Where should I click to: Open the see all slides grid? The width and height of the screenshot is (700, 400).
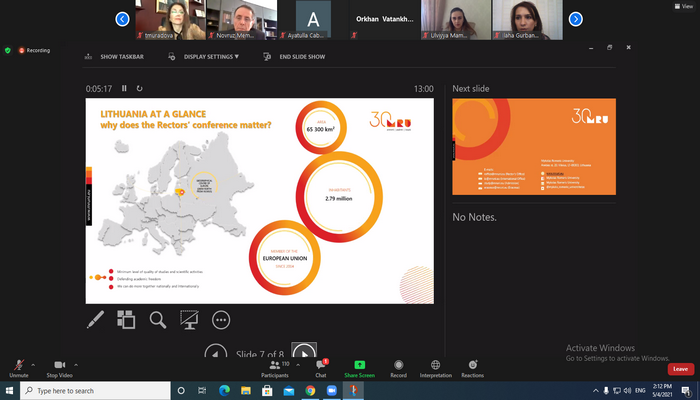(126, 320)
